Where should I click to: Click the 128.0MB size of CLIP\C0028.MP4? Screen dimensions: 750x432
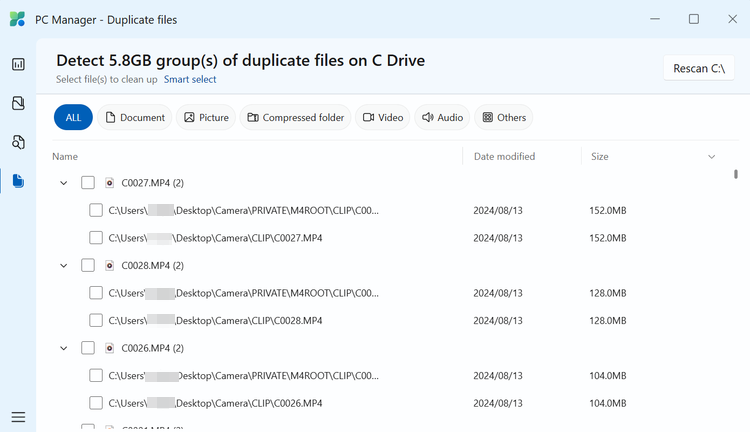click(608, 321)
